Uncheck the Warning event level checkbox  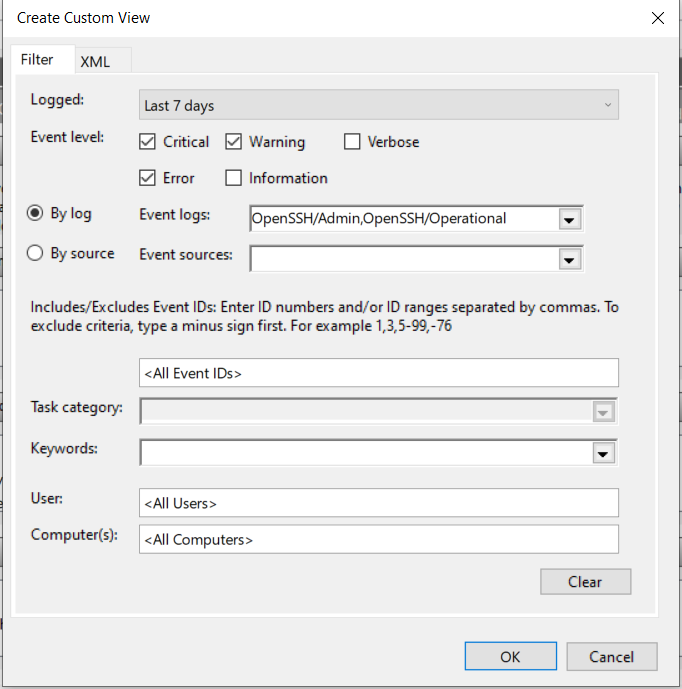tap(233, 142)
